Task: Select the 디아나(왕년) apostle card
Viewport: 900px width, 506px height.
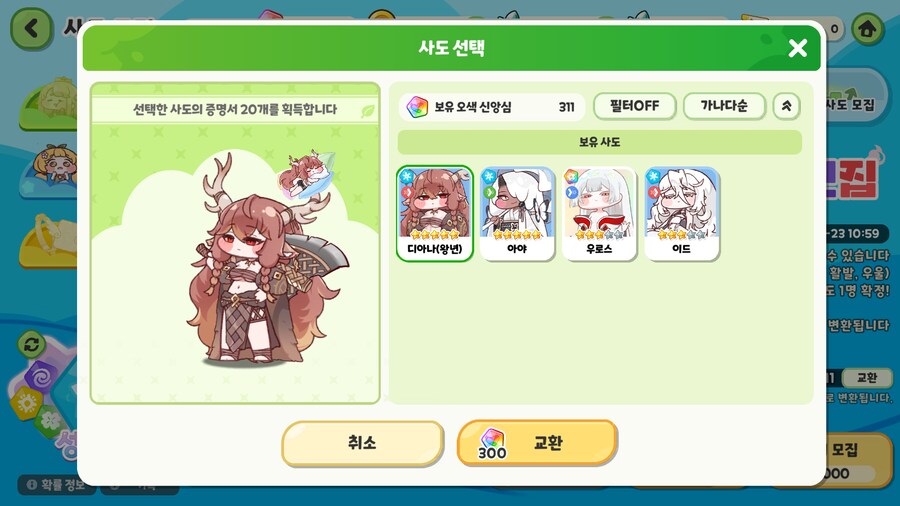Action: pyautogui.click(x=435, y=213)
